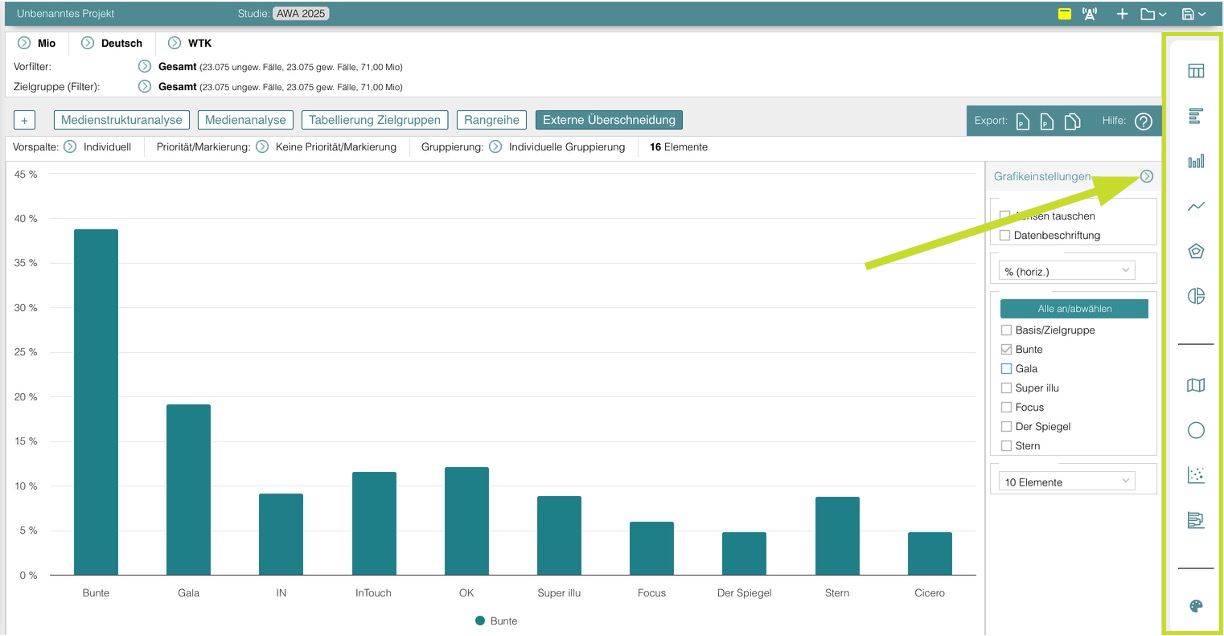Check the Gala series checkbox
The width and height of the screenshot is (1224, 636).
pos(1006,369)
